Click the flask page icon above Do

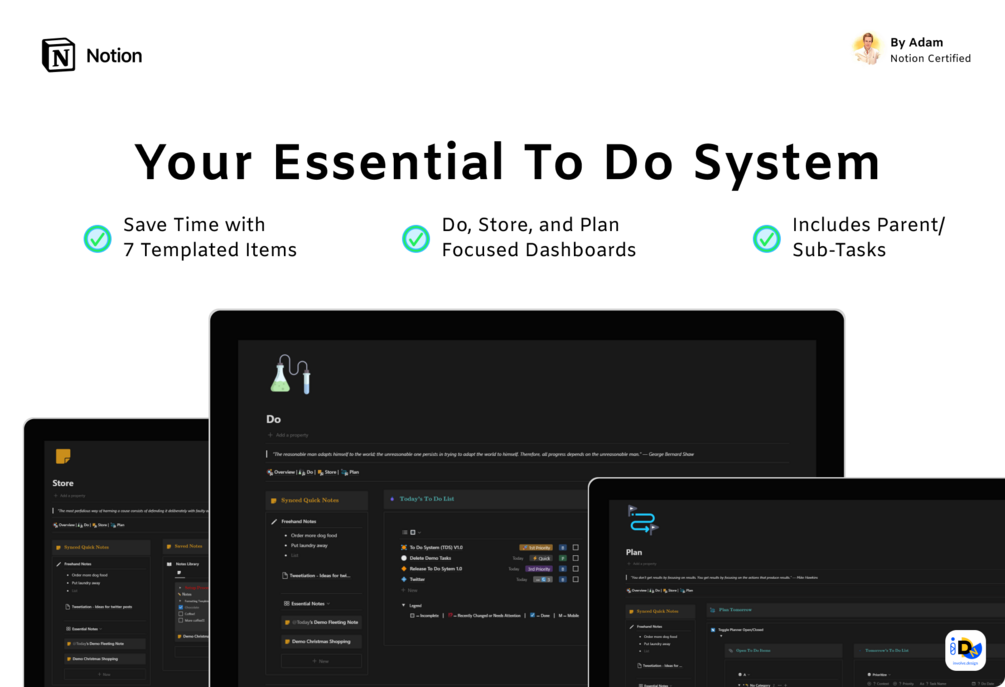tap(291, 374)
